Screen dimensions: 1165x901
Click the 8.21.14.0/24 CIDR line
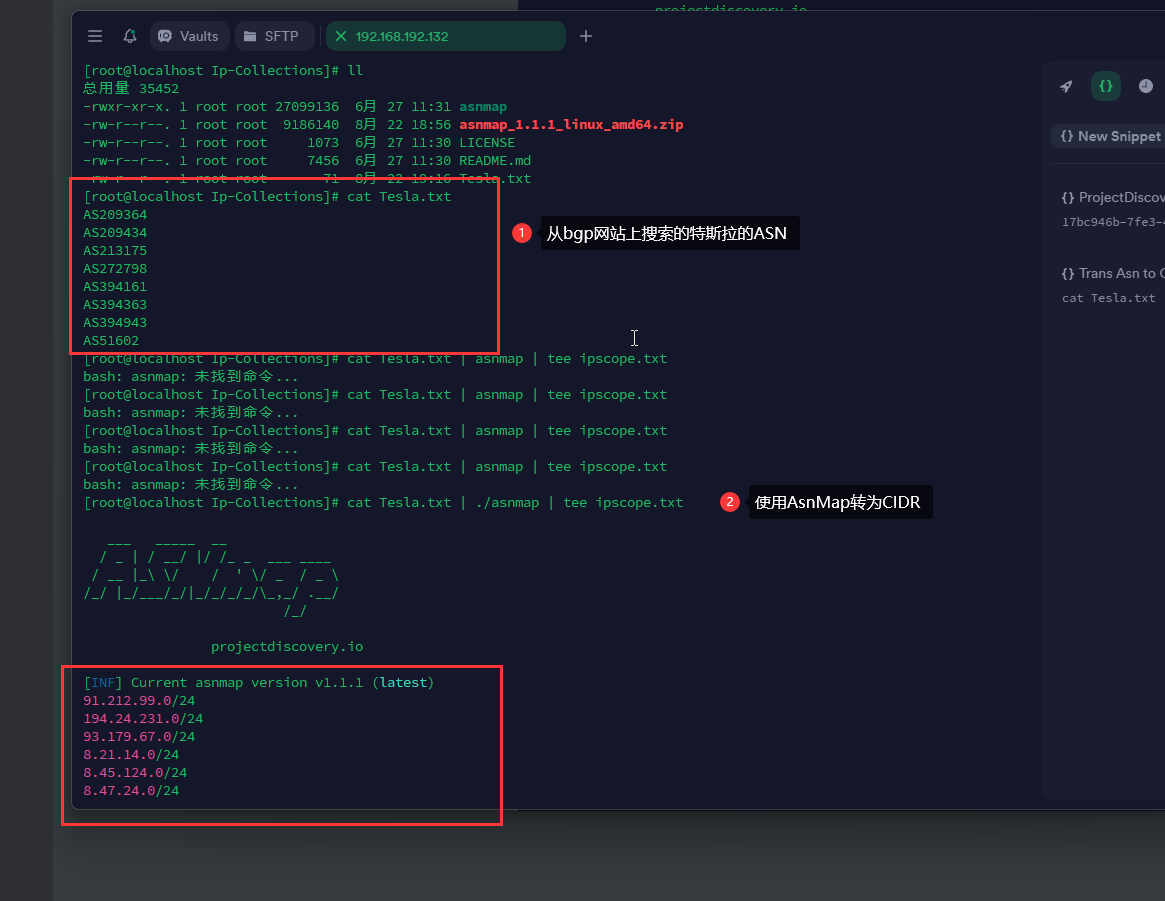click(x=131, y=754)
